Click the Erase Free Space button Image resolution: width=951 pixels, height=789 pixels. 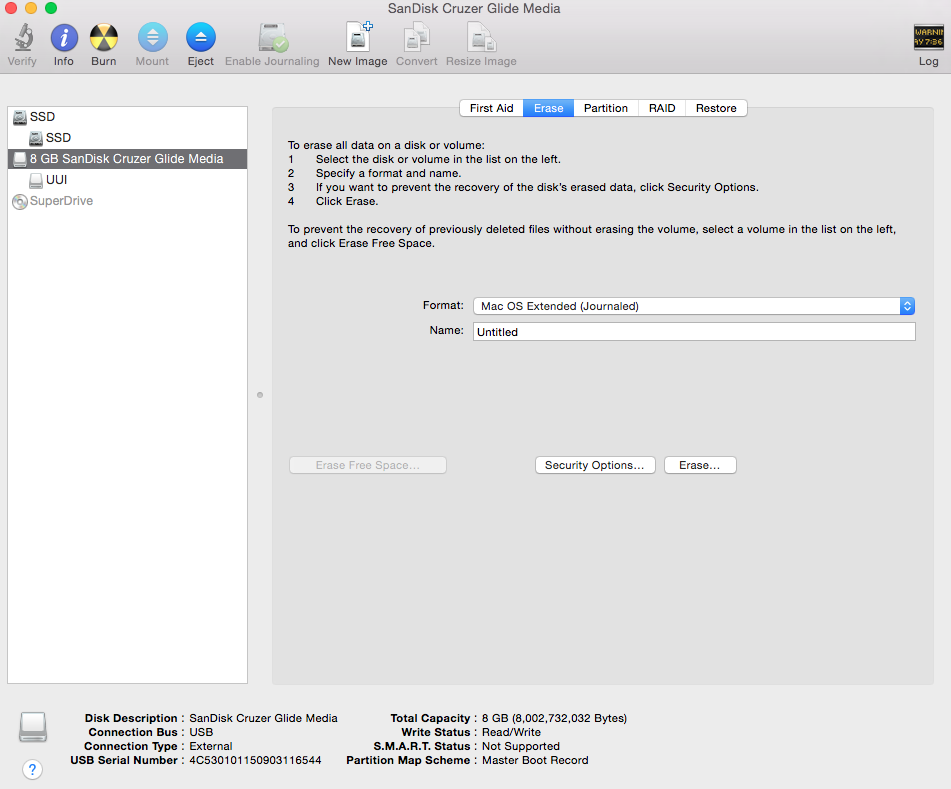pos(368,465)
